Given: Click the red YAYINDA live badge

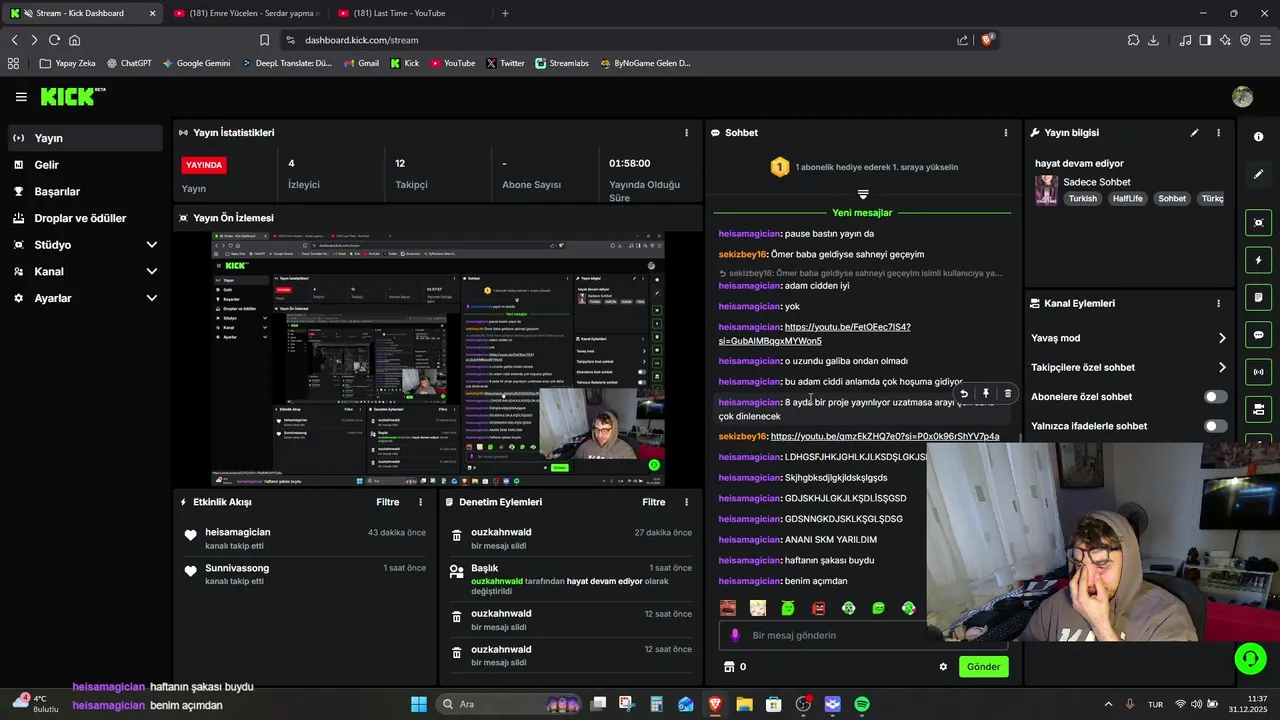Looking at the screenshot, I should tap(204, 165).
